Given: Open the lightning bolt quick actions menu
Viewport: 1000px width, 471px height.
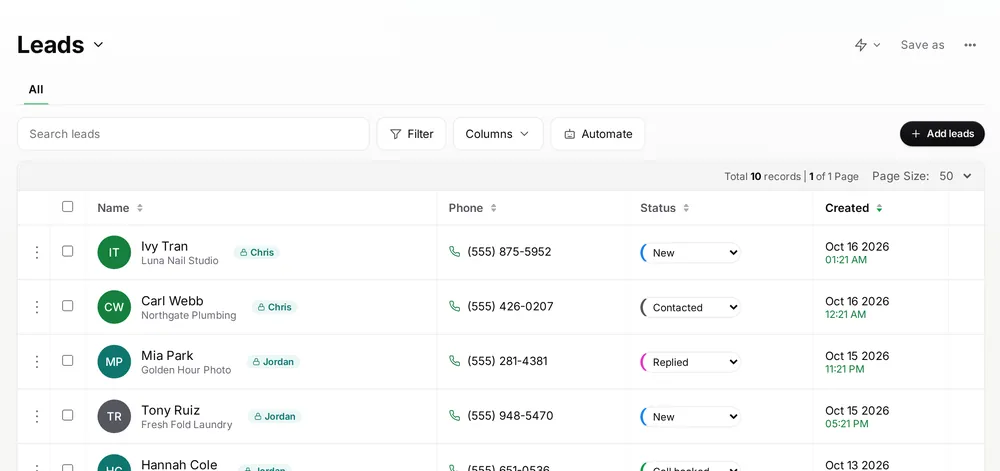Looking at the screenshot, I should (867, 45).
